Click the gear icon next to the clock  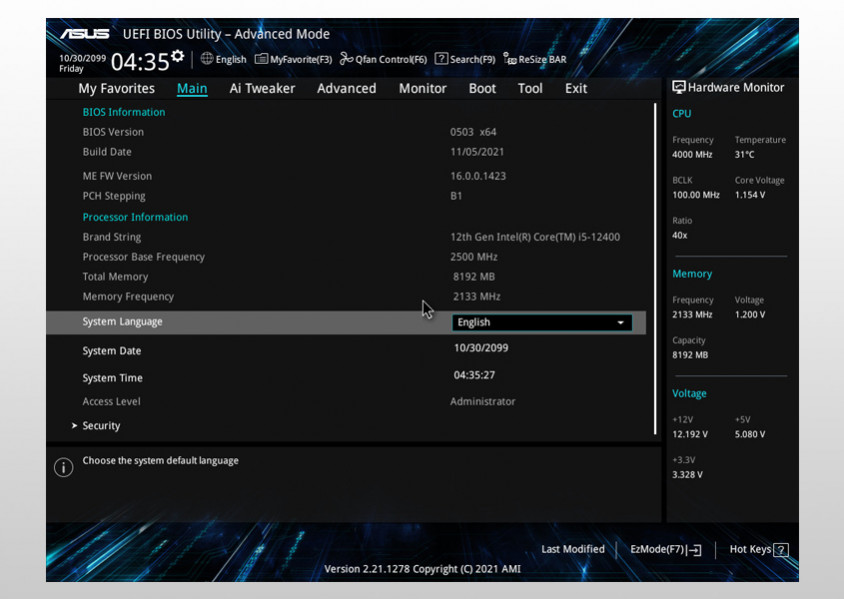[x=177, y=56]
